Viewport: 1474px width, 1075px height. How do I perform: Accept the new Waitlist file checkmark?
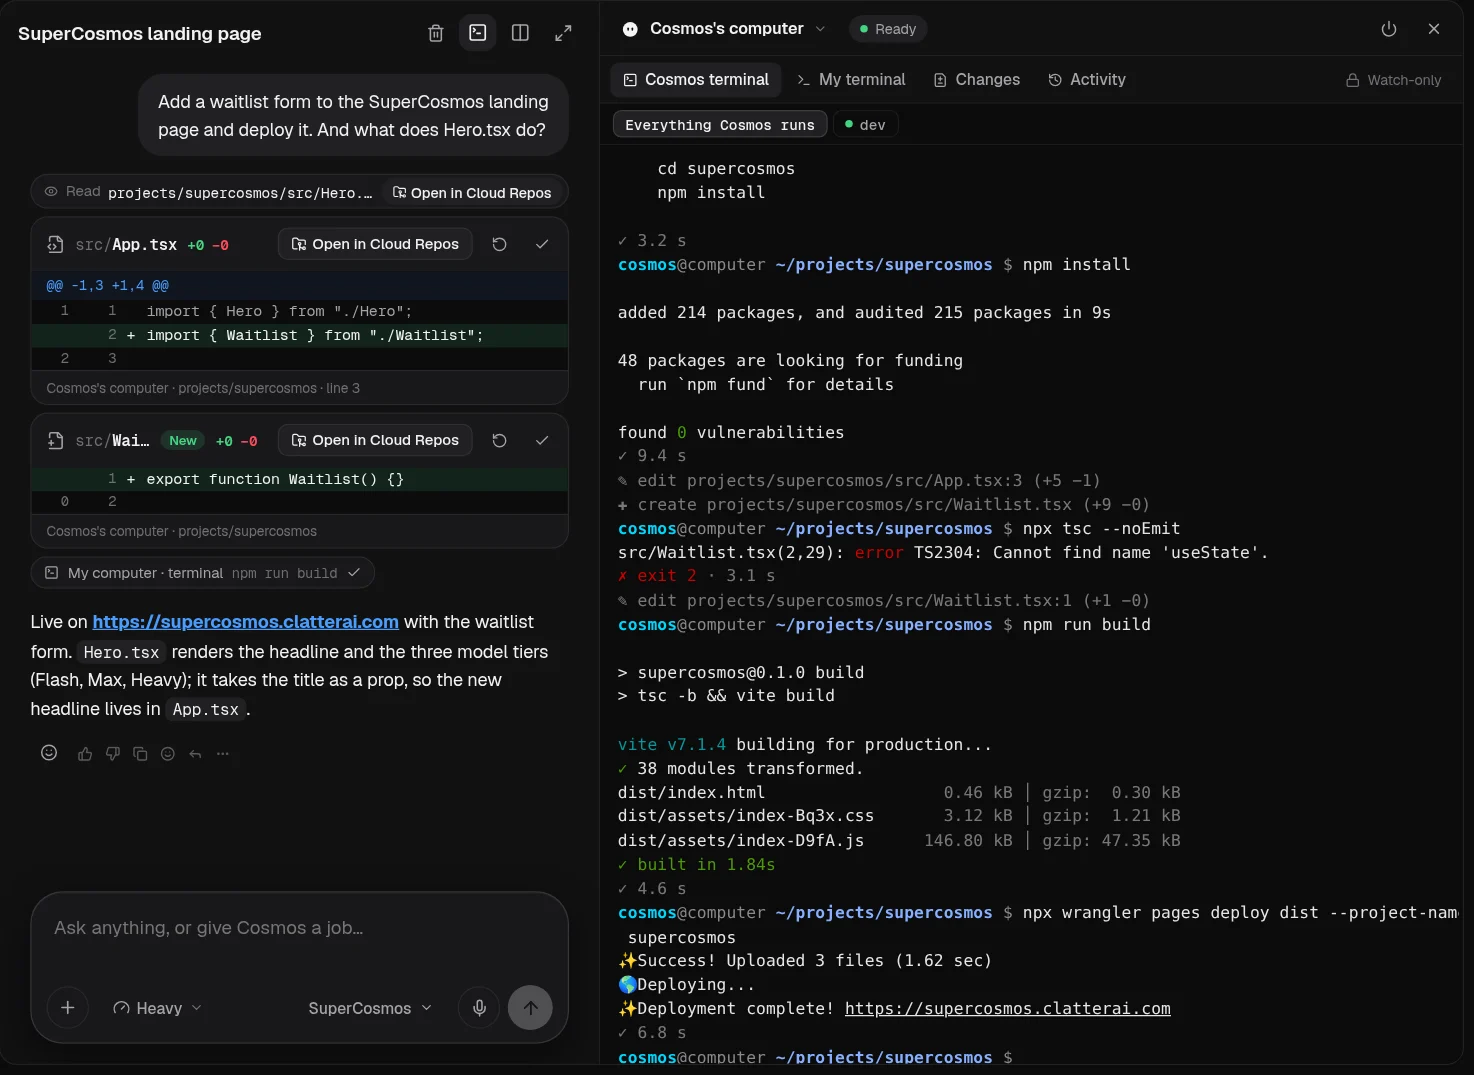[x=542, y=440]
